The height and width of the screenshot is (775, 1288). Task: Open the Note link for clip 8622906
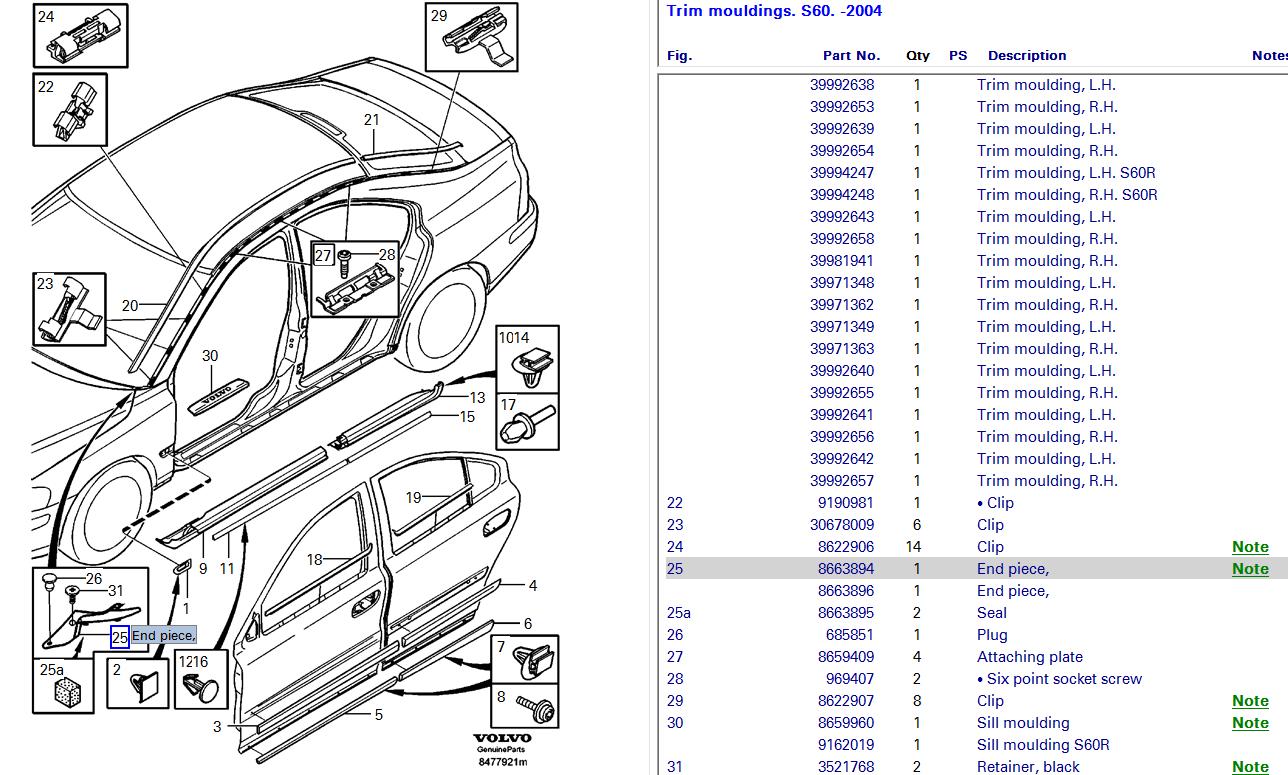(x=1249, y=547)
